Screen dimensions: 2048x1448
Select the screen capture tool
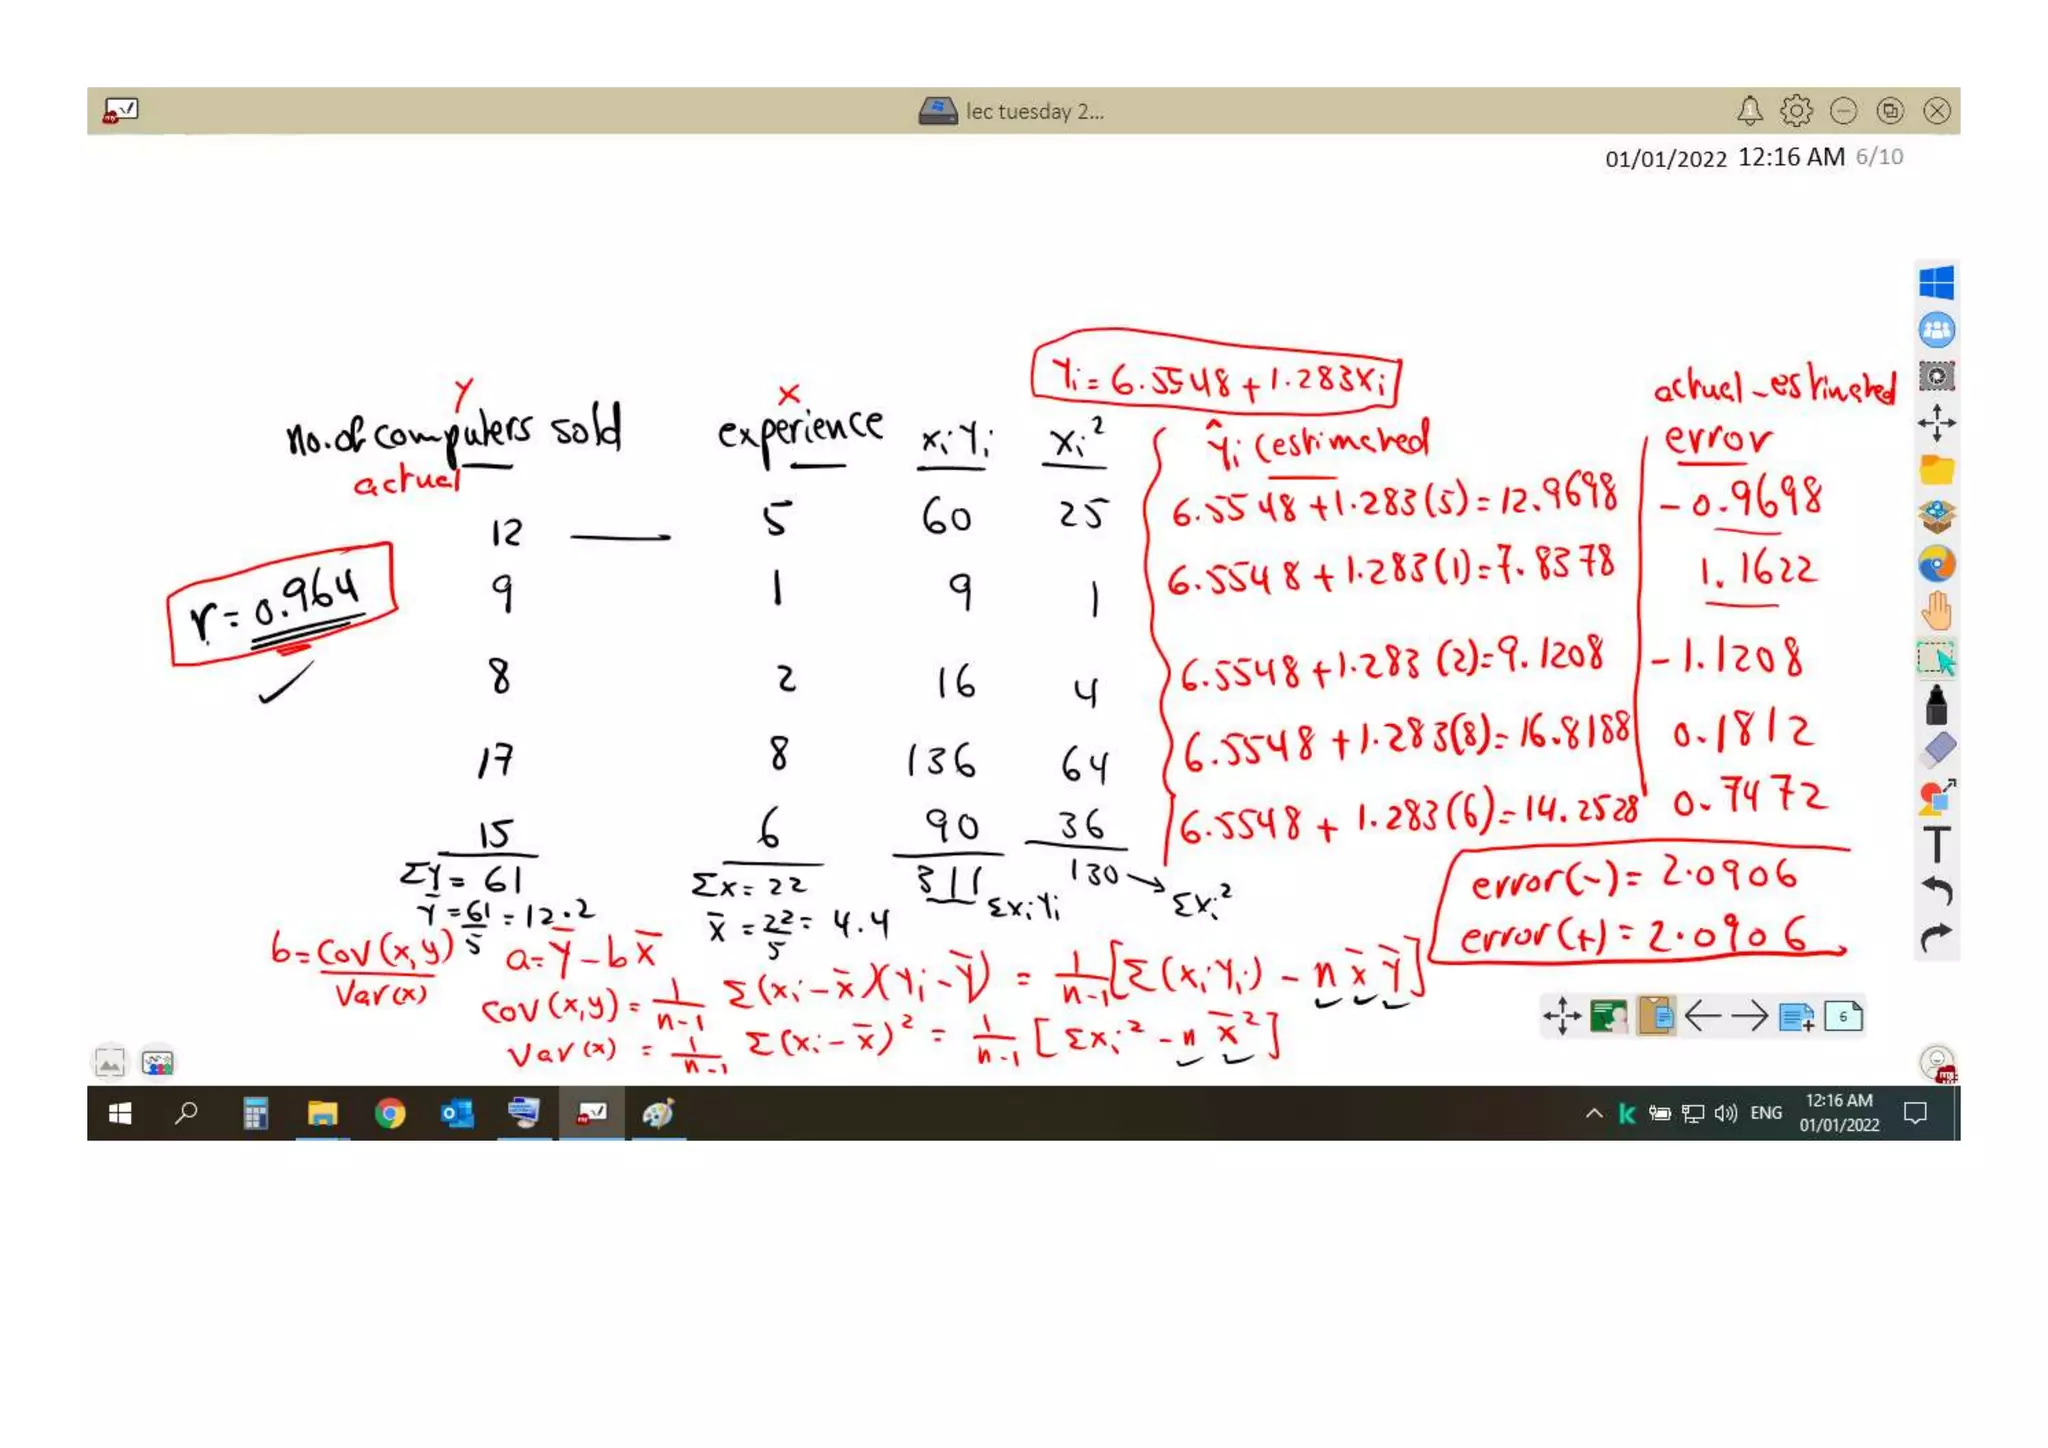point(1936,376)
